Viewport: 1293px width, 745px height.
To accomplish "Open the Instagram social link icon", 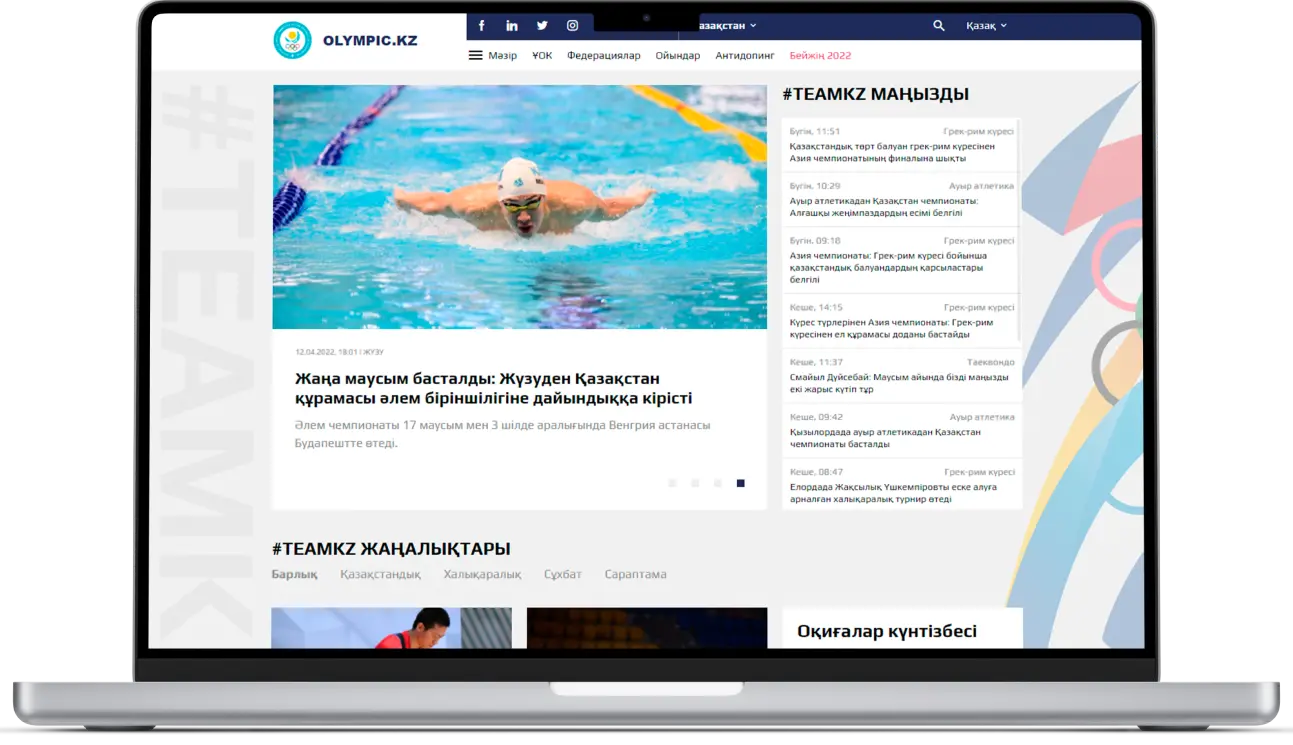I will (x=572, y=26).
